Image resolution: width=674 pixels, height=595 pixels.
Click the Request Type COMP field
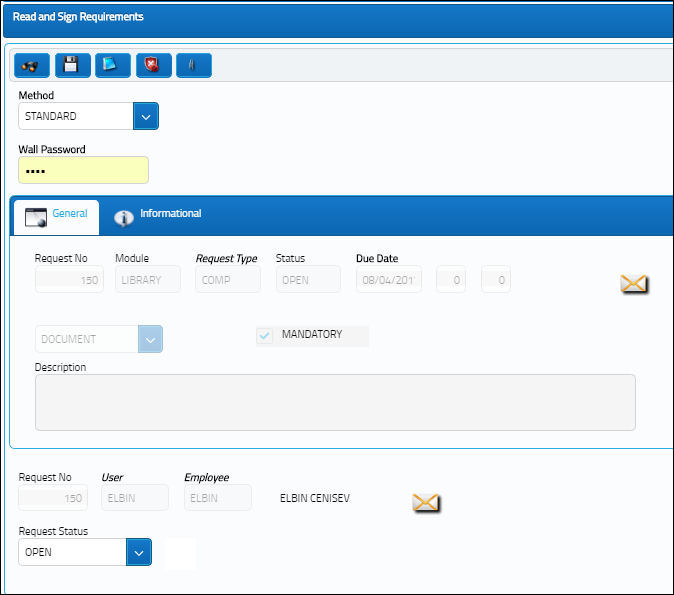tap(228, 280)
